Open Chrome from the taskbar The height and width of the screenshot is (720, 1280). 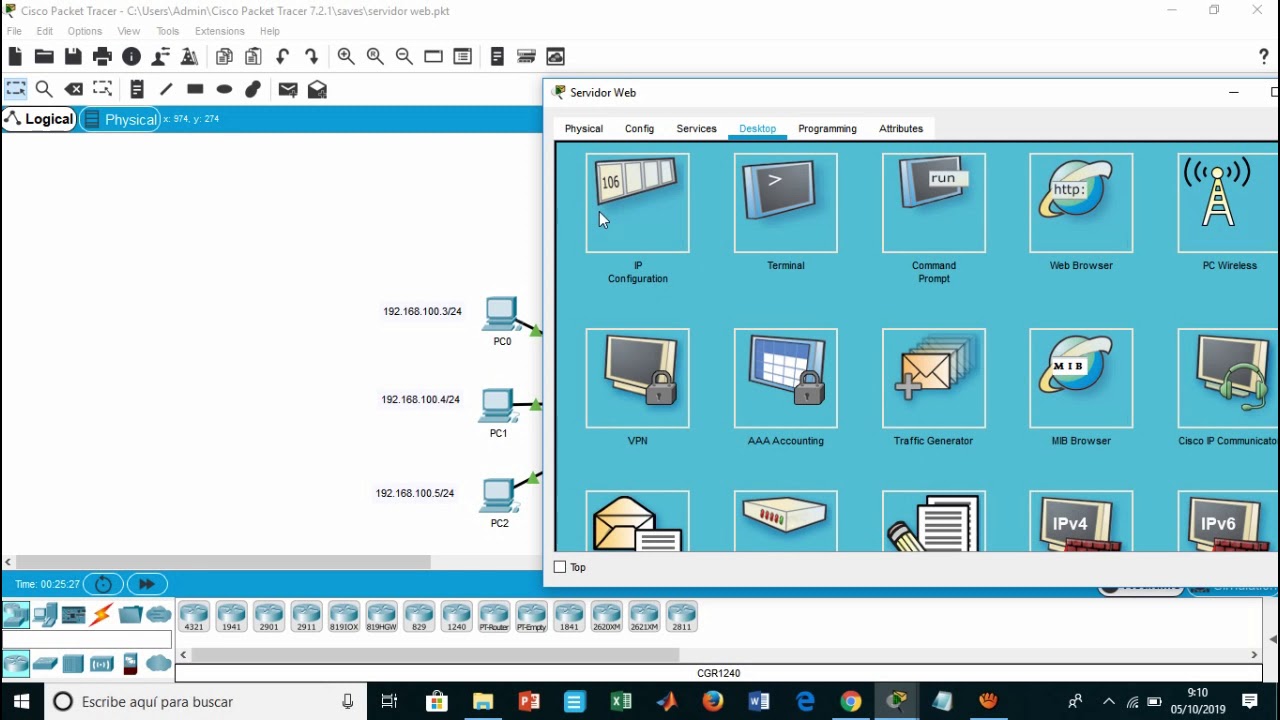click(851, 702)
